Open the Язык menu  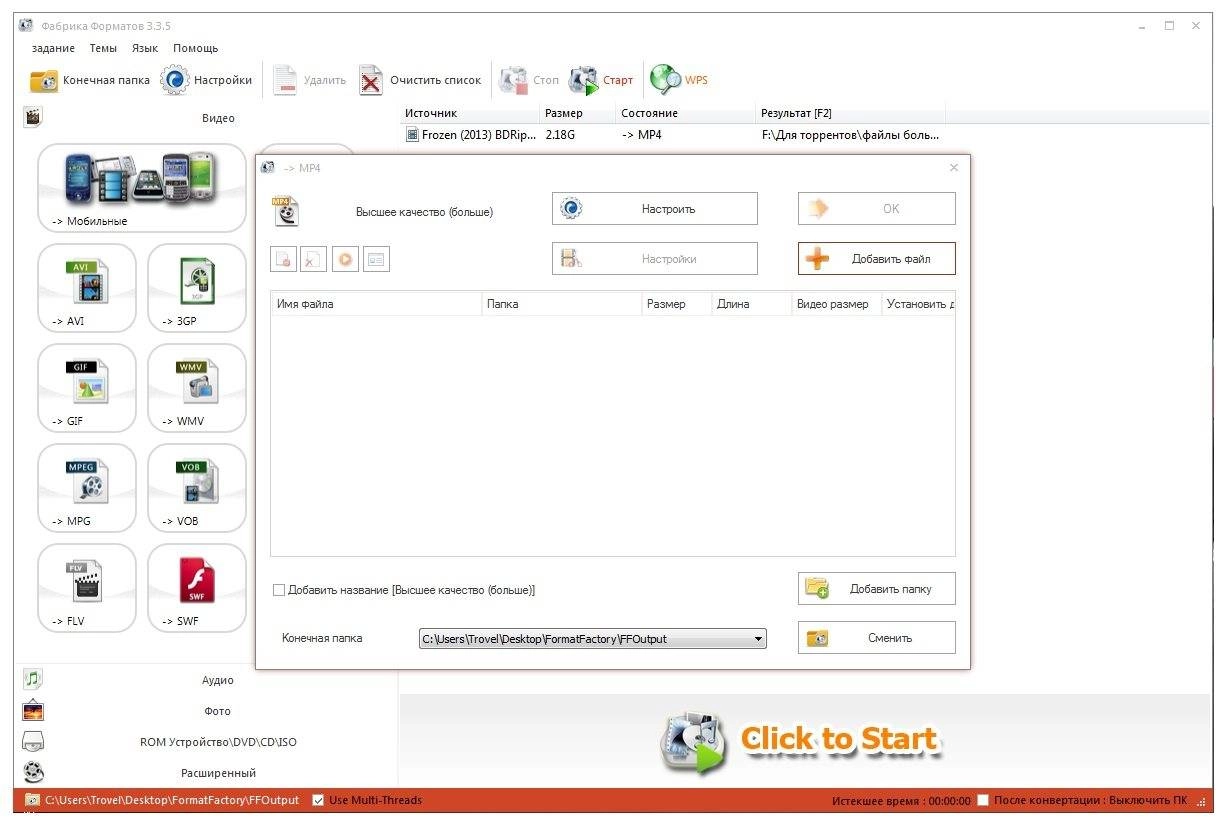[x=145, y=48]
